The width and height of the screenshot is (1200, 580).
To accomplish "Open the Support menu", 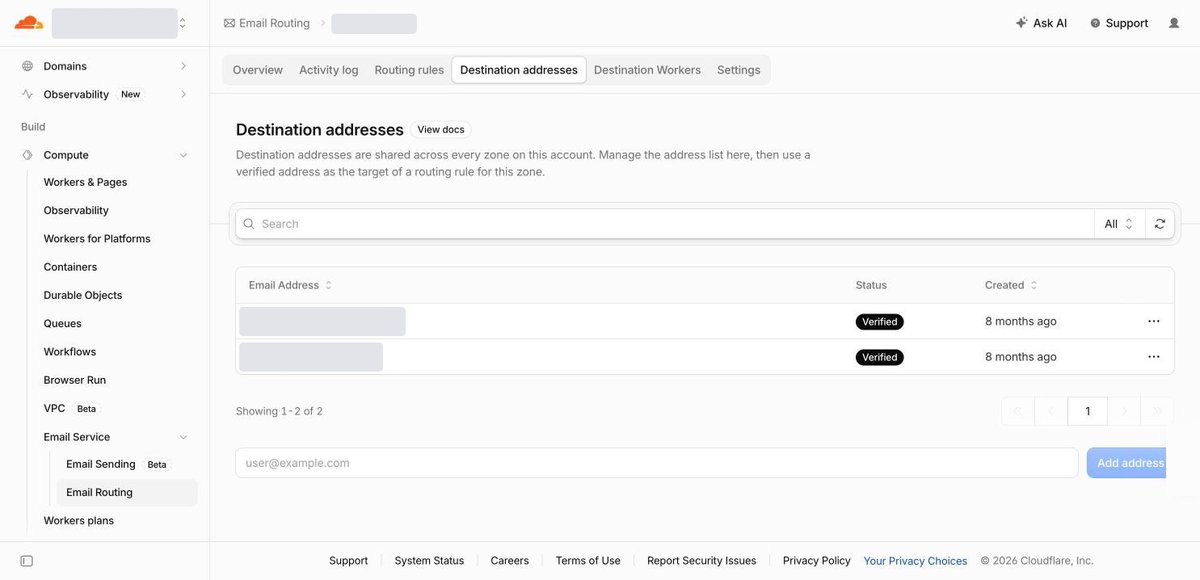I will tap(1119, 23).
